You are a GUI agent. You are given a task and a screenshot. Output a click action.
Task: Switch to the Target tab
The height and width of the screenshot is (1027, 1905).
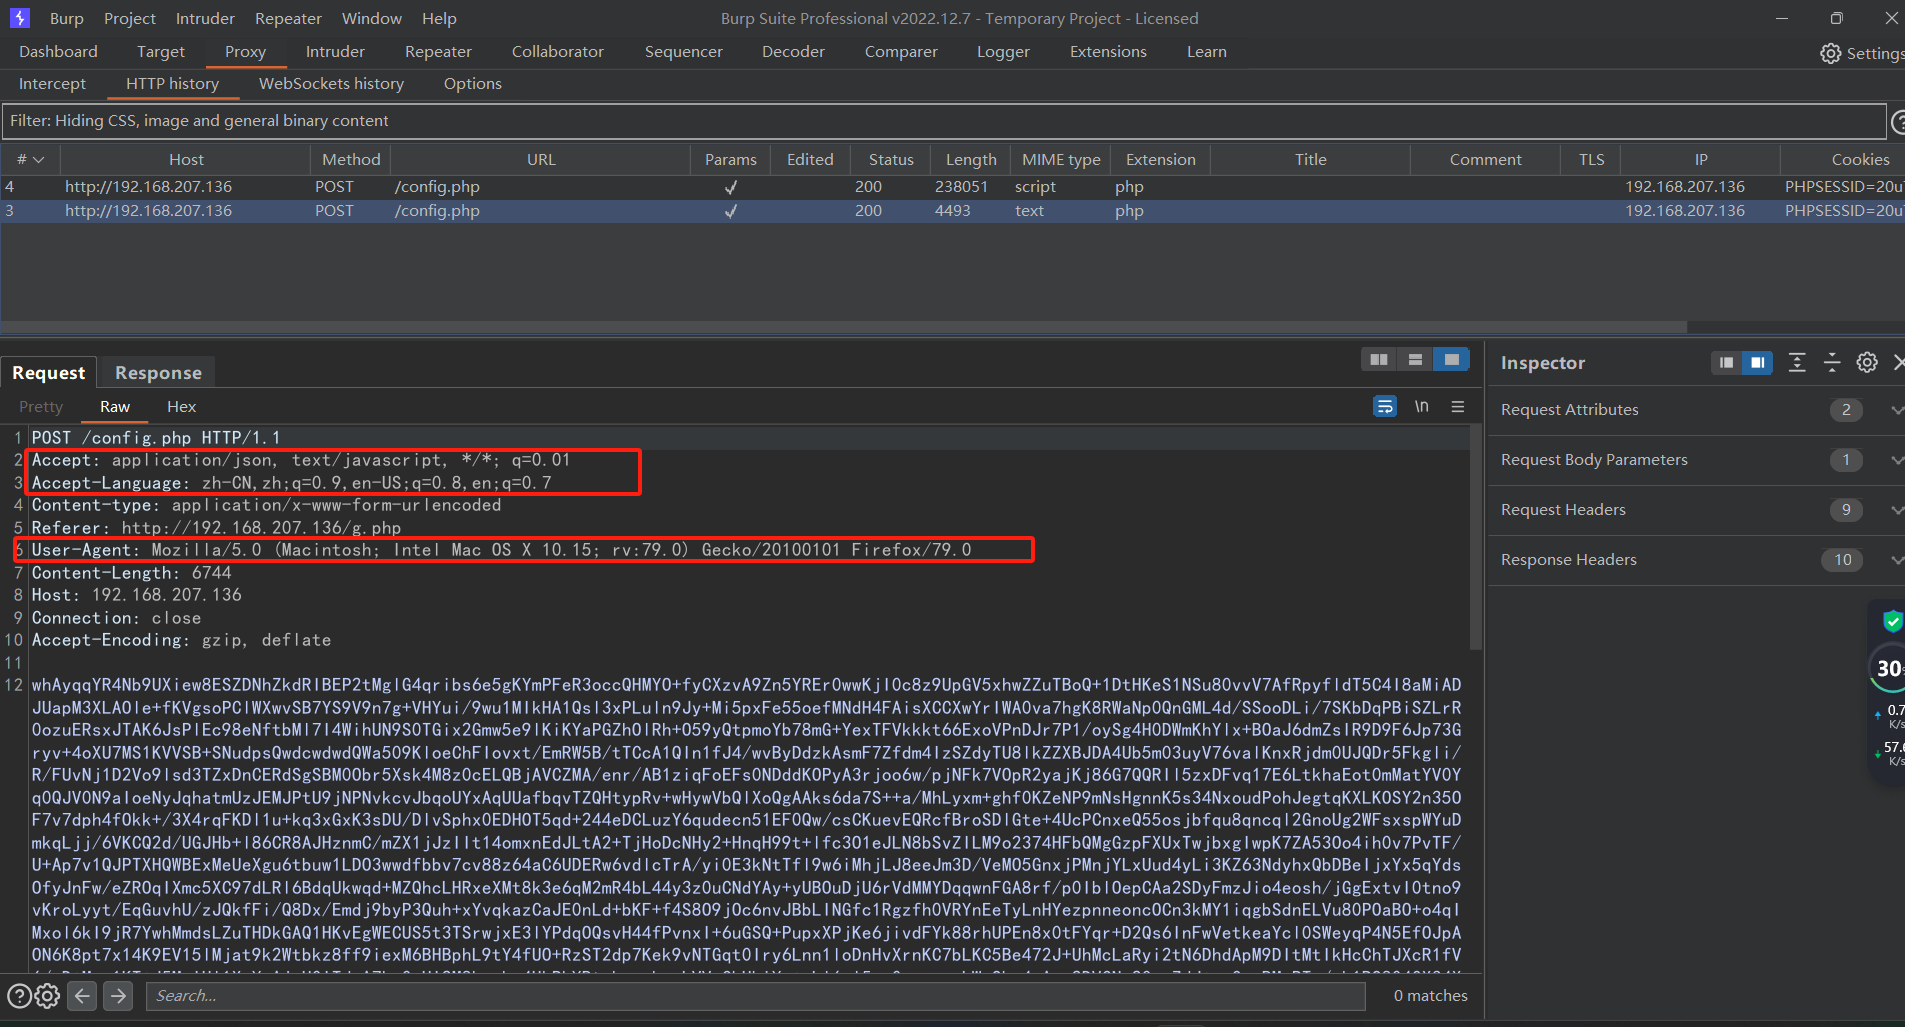point(161,52)
